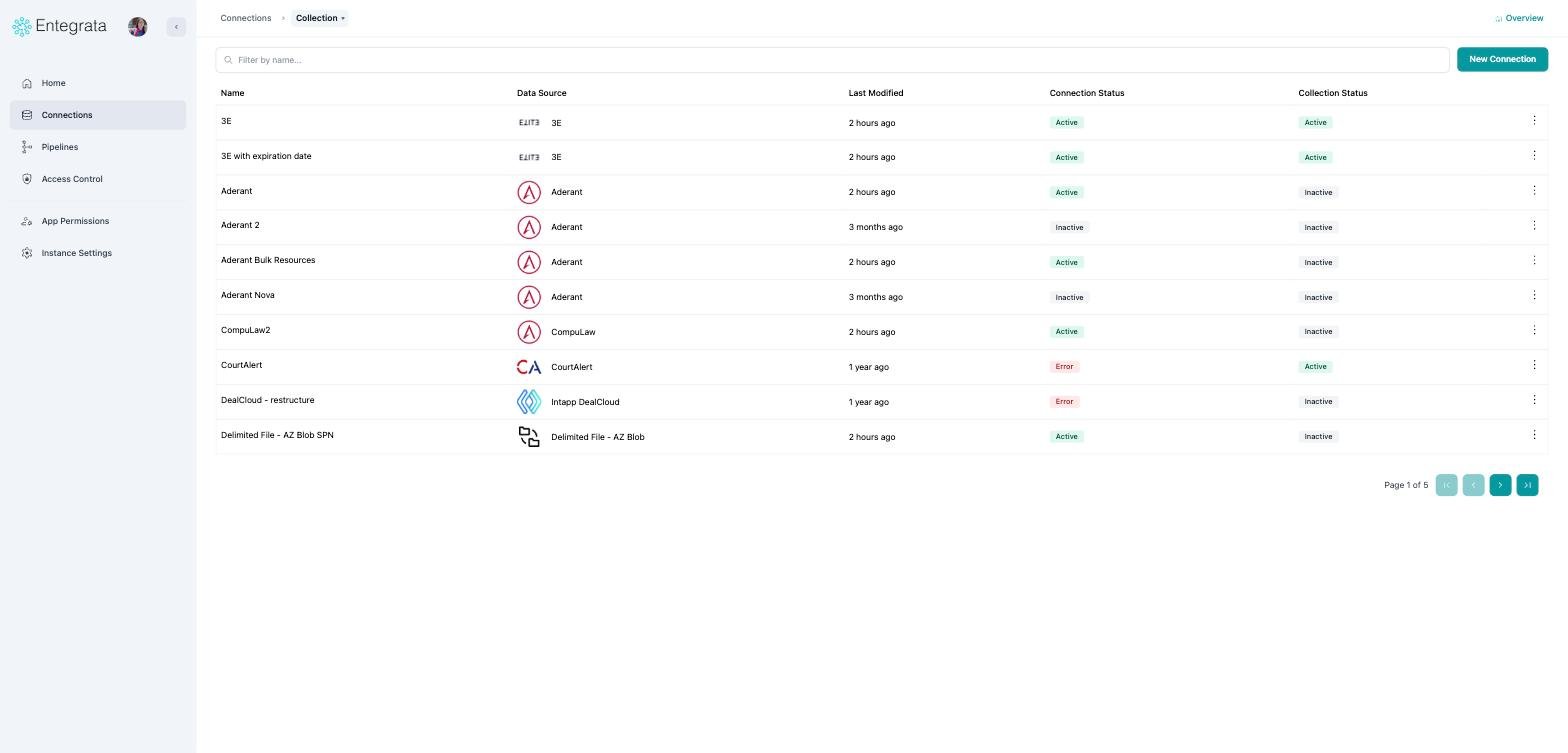Click the first page pagination button

point(1446,485)
